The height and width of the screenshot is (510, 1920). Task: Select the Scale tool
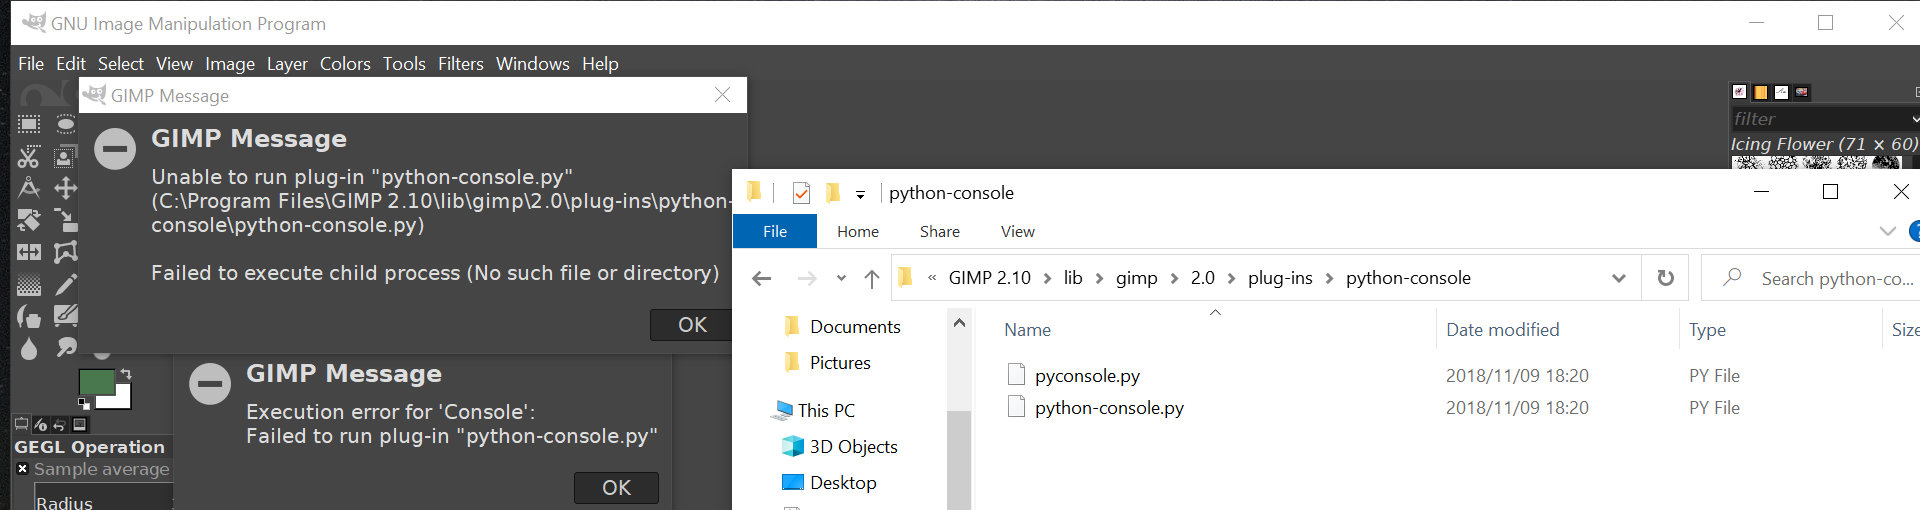point(65,220)
